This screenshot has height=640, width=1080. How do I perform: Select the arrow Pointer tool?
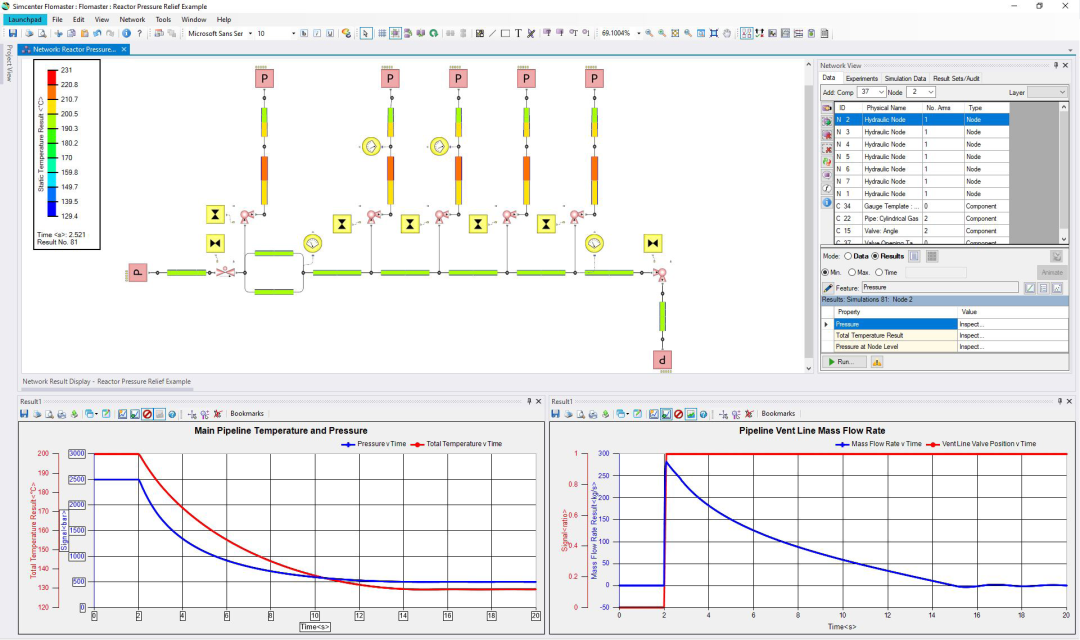(x=365, y=33)
